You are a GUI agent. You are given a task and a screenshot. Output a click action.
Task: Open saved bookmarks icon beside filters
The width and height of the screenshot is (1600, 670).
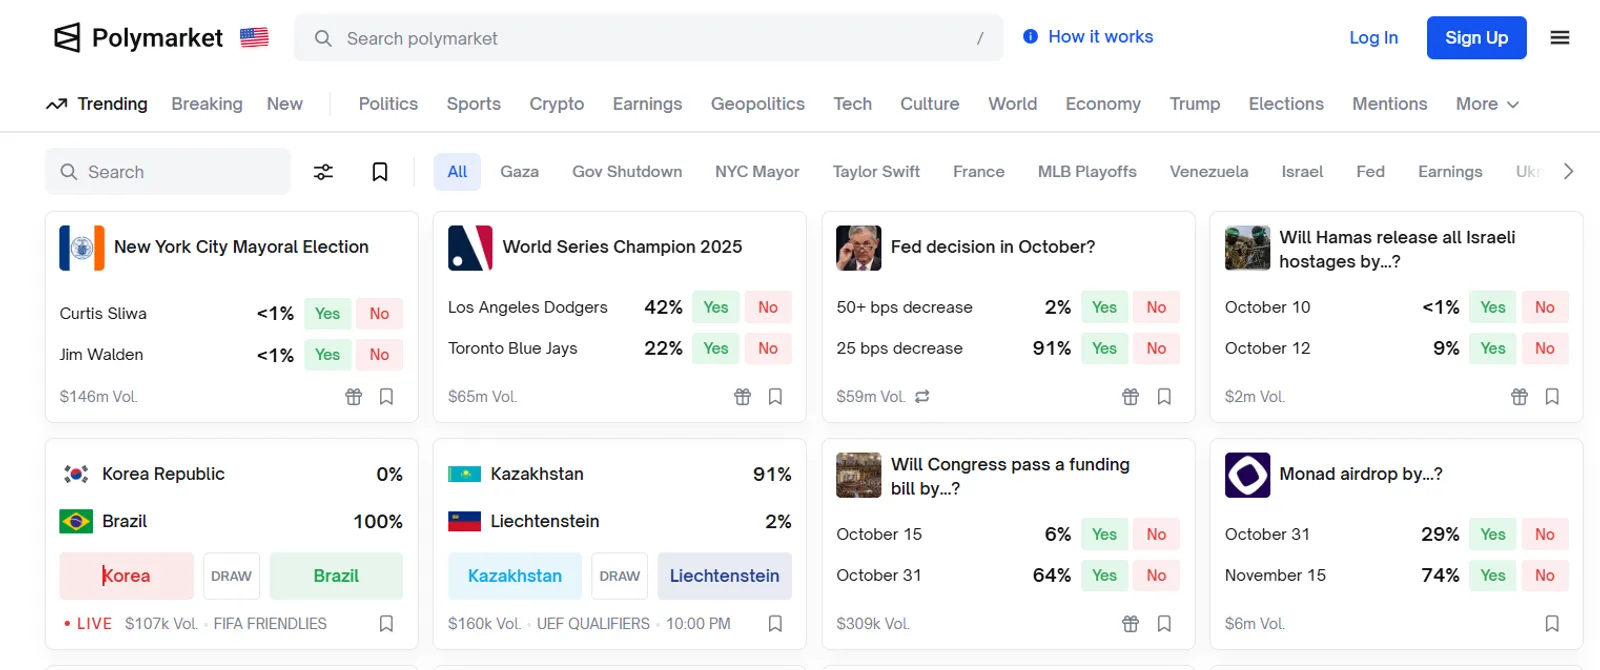[380, 172]
